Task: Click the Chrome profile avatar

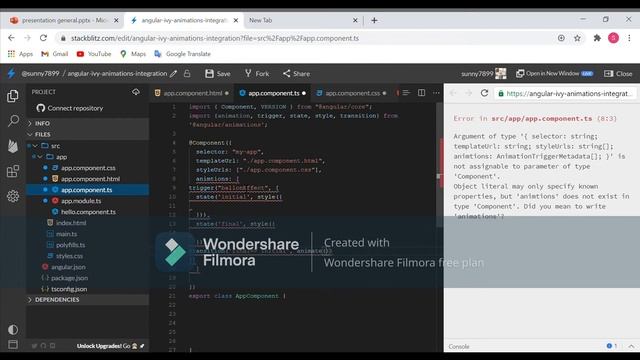Action: 613,38
